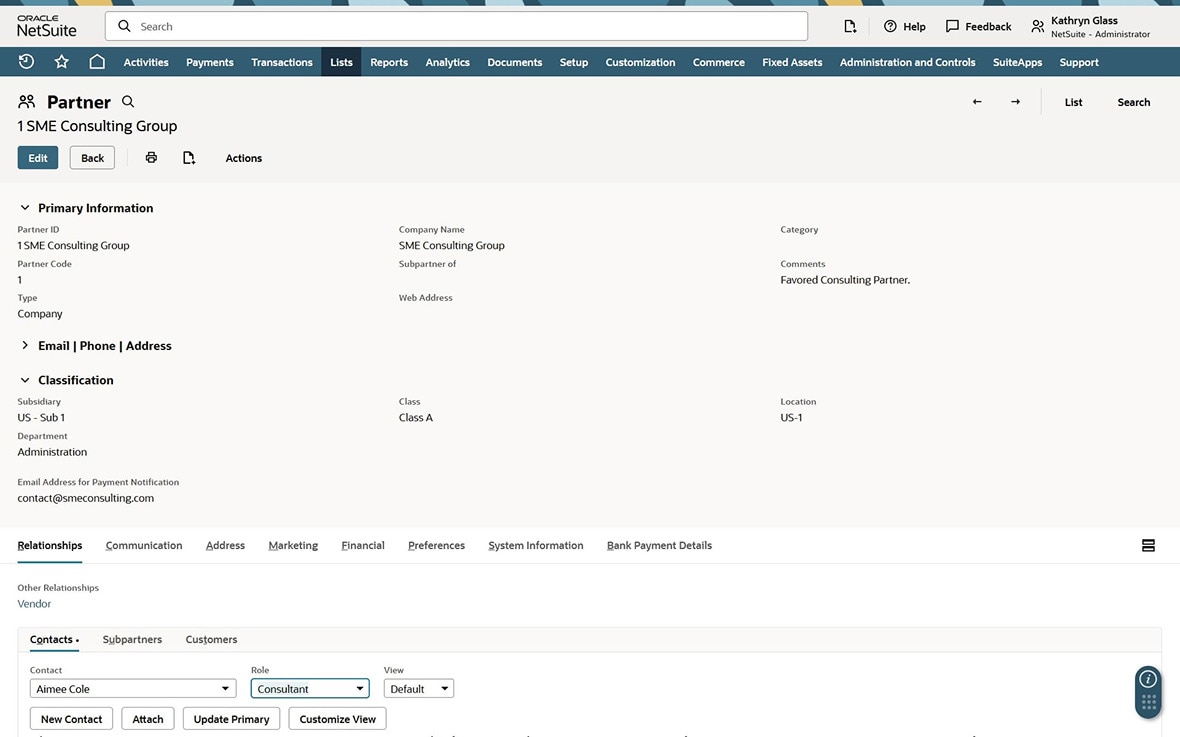Click the Edit button
This screenshot has width=1180, height=737.
coord(38,158)
